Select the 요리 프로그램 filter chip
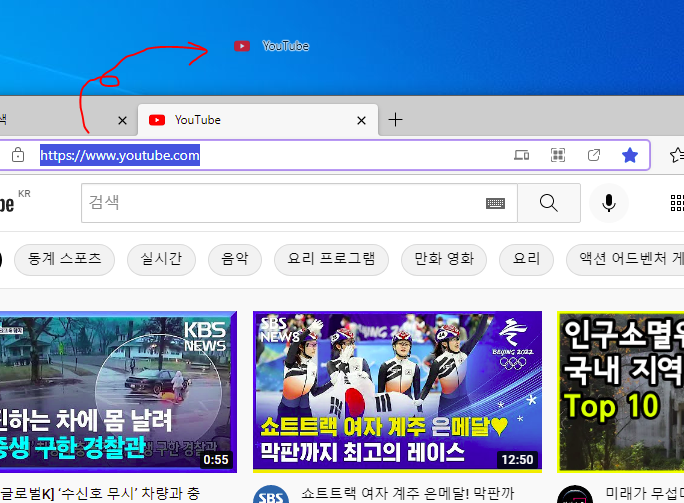Viewport: 684px width, 503px height. (x=331, y=259)
